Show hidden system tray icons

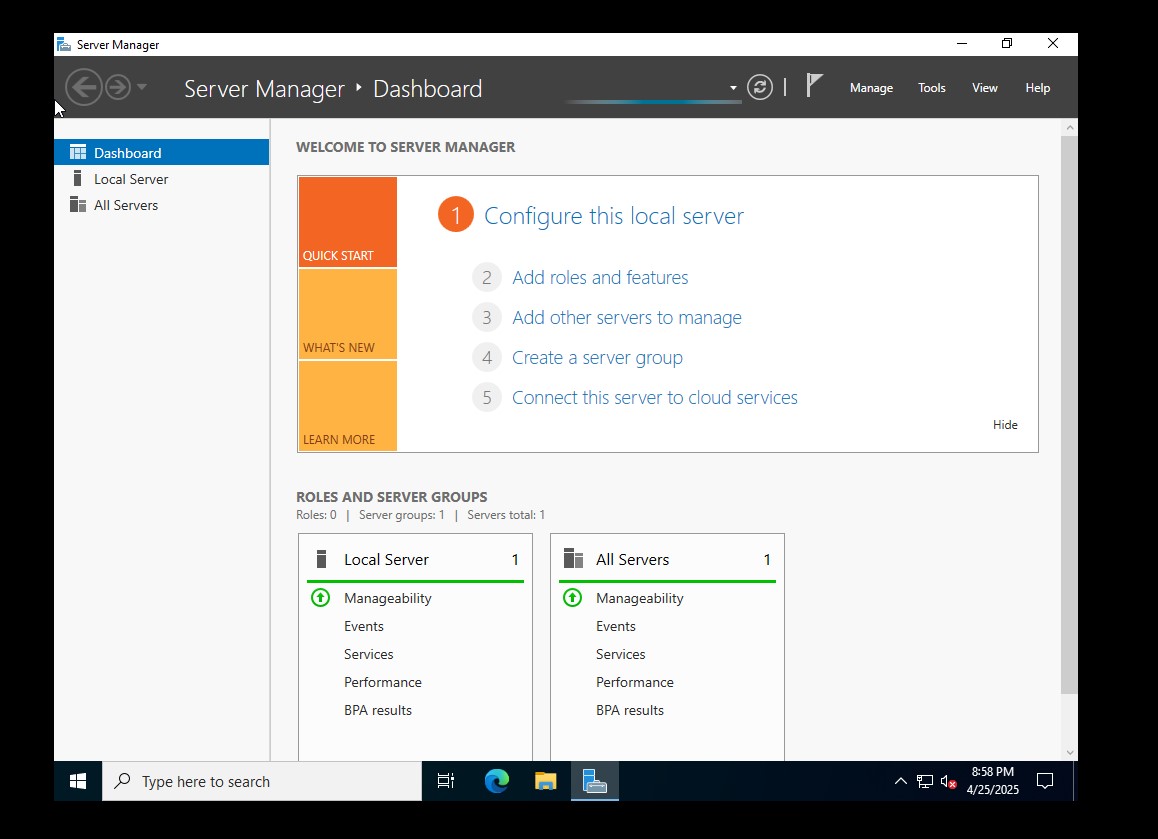coord(900,782)
